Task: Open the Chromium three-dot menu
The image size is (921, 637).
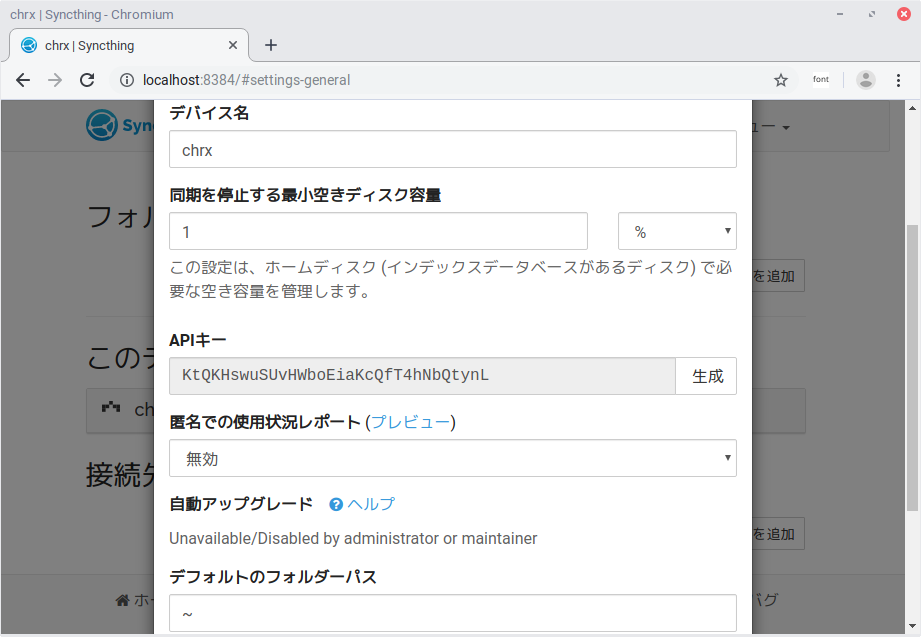Action: (x=897, y=80)
